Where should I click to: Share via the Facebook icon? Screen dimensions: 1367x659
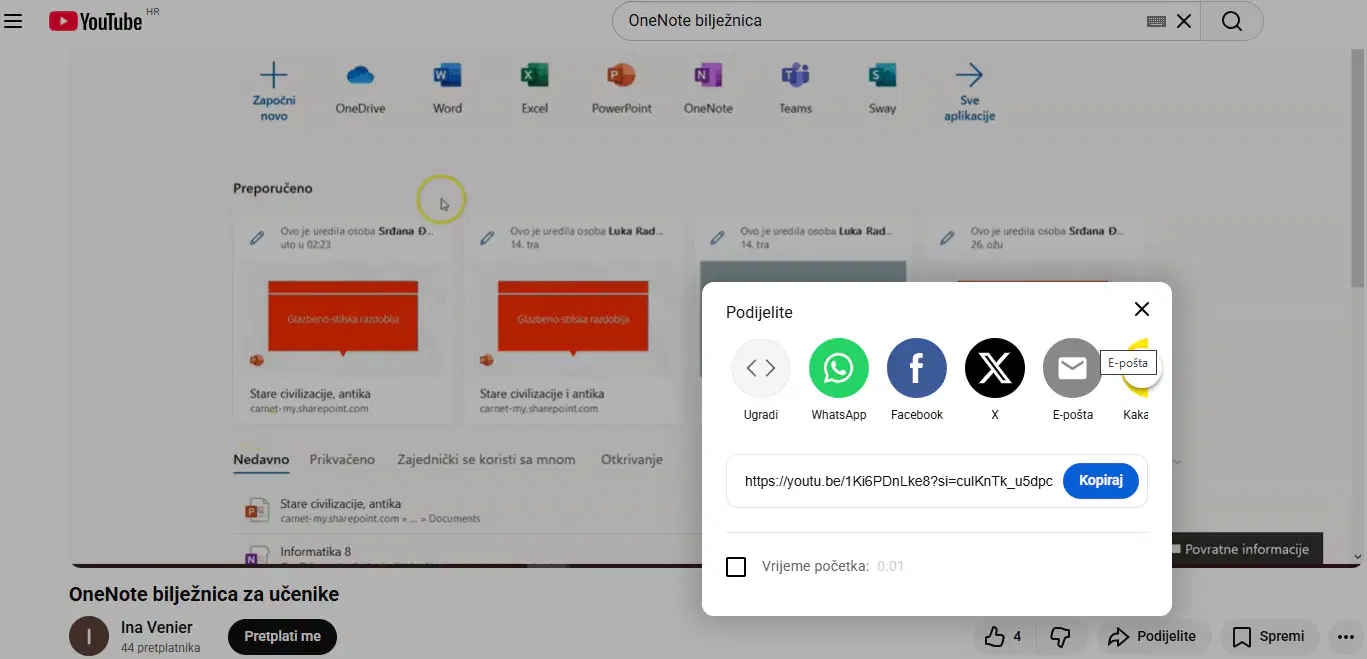point(917,368)
